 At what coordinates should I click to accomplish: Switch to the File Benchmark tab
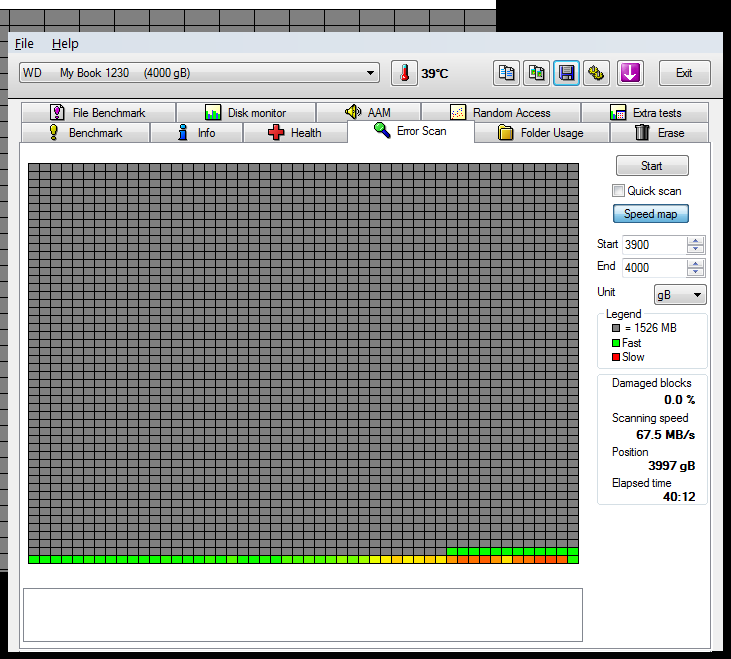(98, 112)
